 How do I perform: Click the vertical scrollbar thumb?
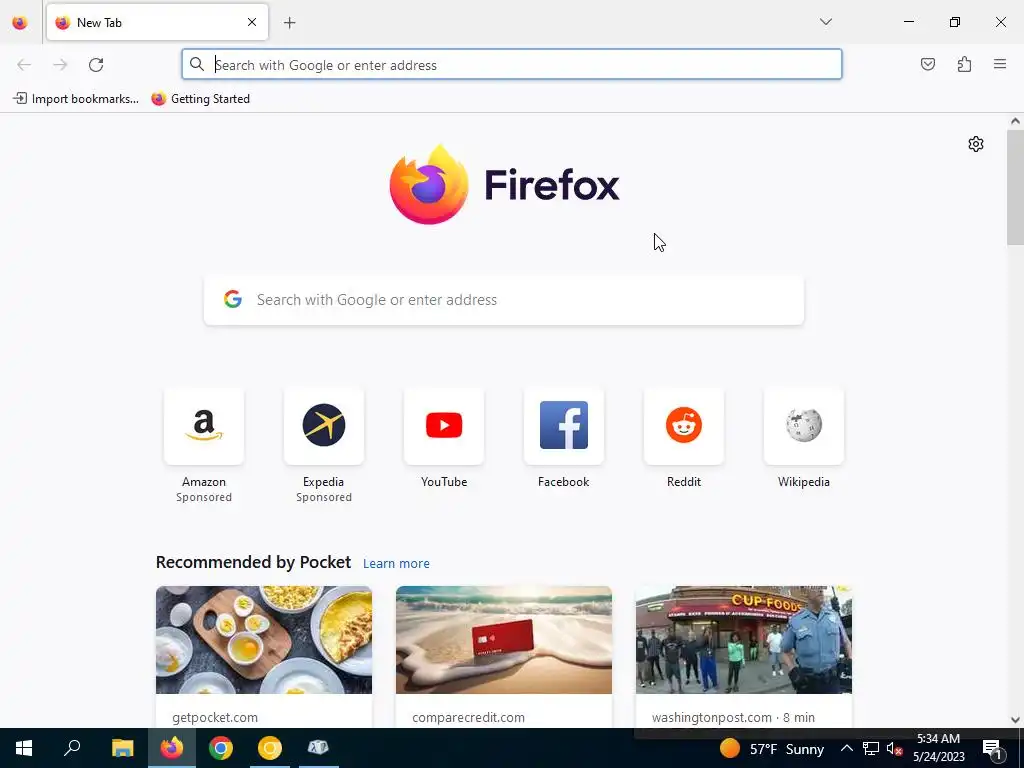pos(1015,187)
